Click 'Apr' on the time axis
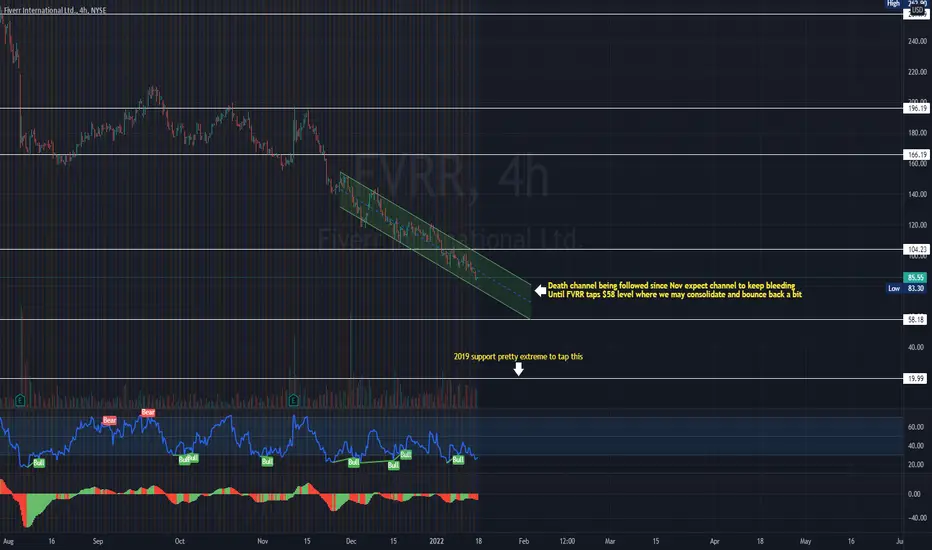 [x=714, y=542]
